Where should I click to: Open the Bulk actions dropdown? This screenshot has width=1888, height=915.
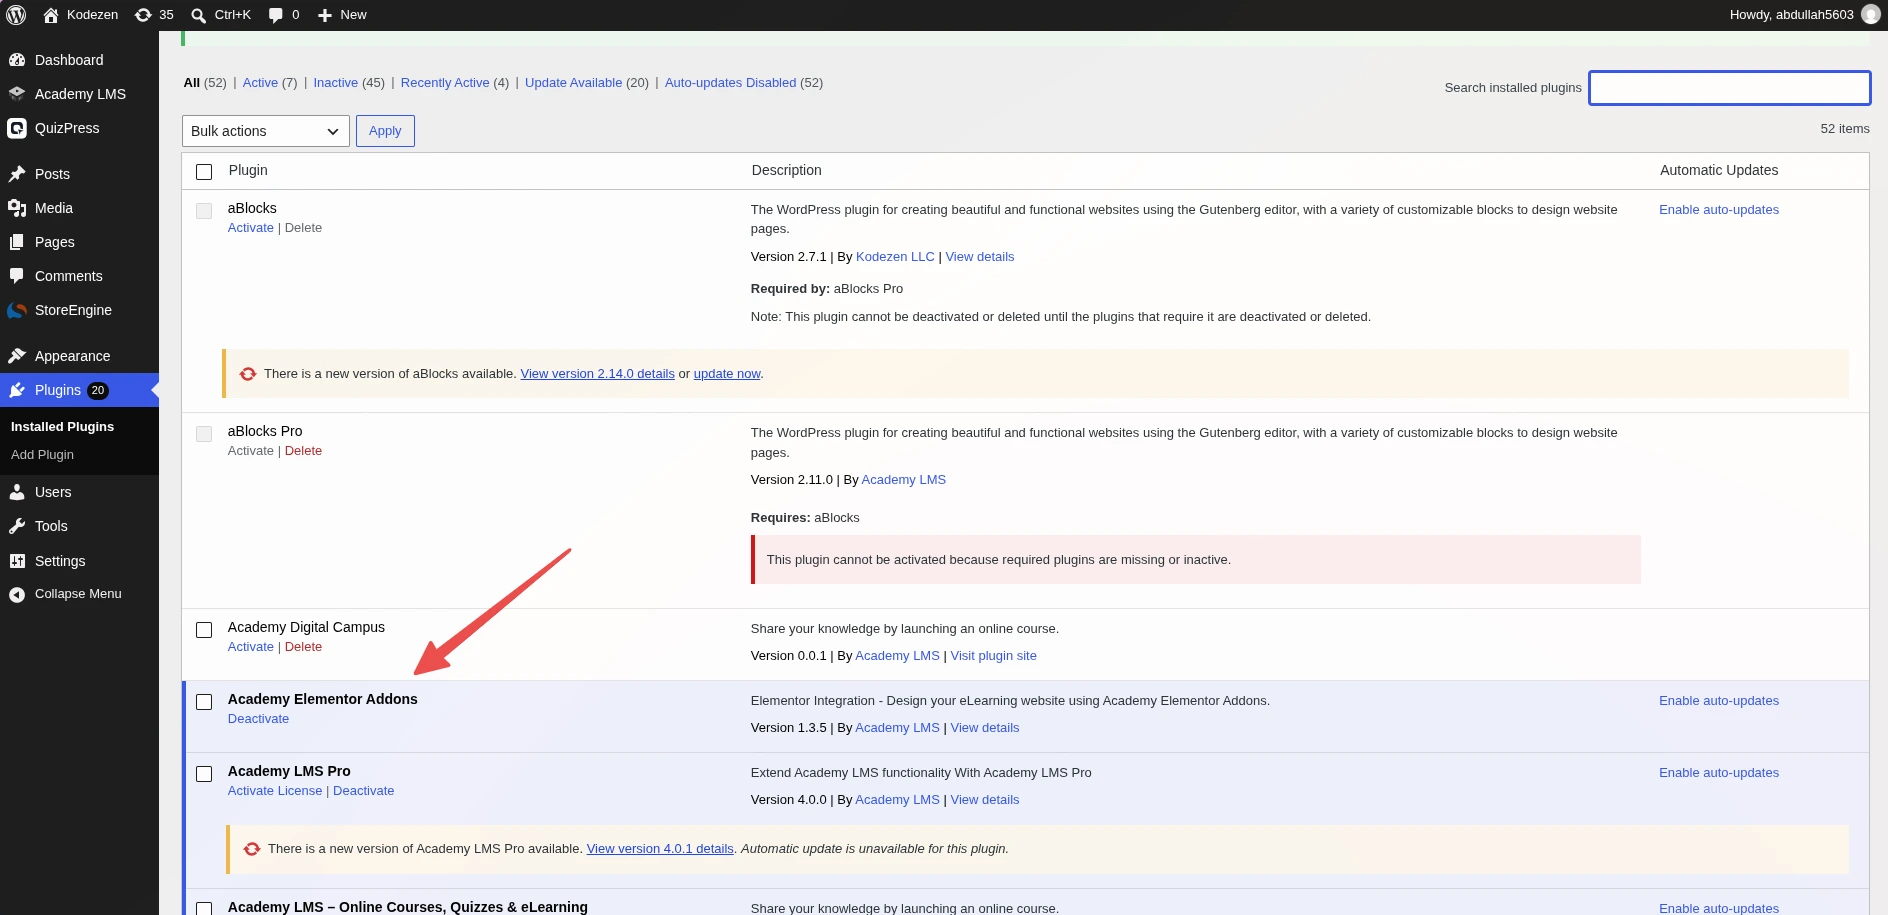pyautogui.click(x=266, y=131)
